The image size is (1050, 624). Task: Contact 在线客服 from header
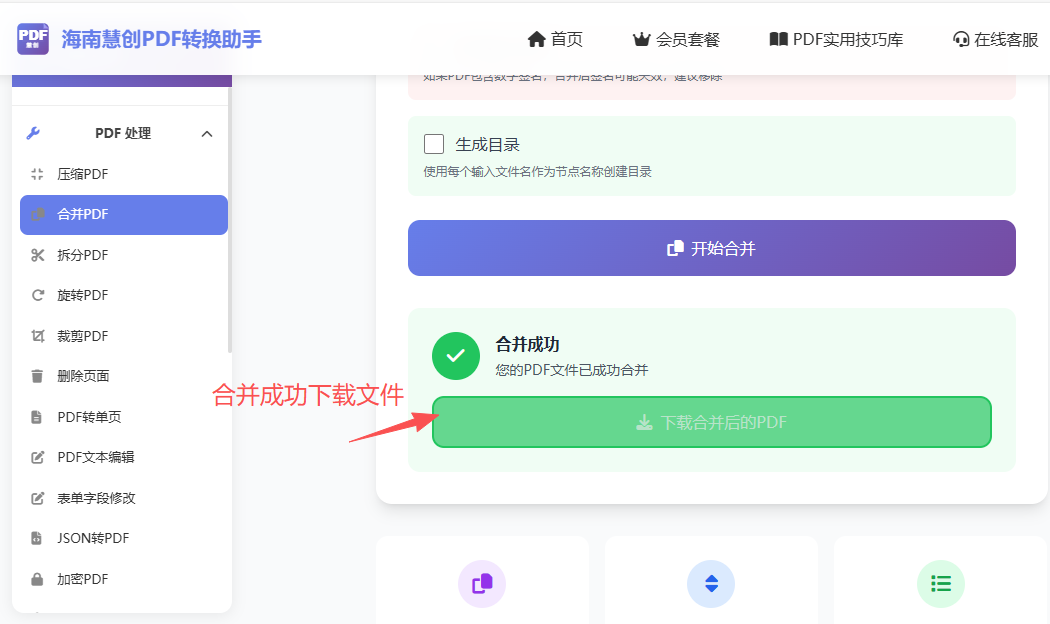pos(995,40)
